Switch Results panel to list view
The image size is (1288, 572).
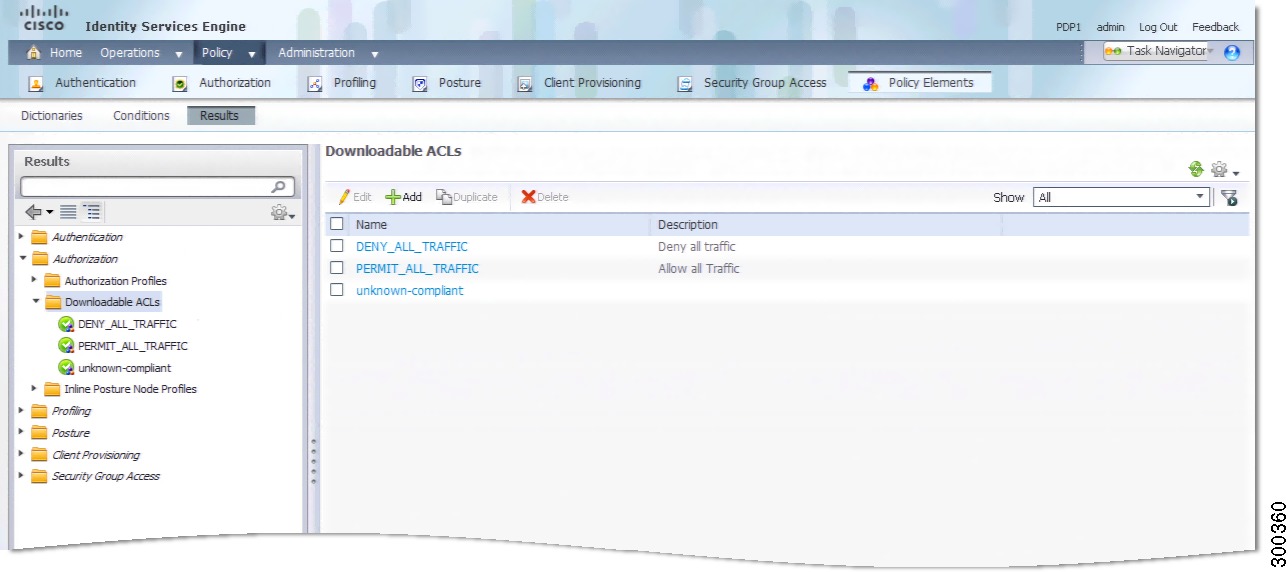(68, 212)
